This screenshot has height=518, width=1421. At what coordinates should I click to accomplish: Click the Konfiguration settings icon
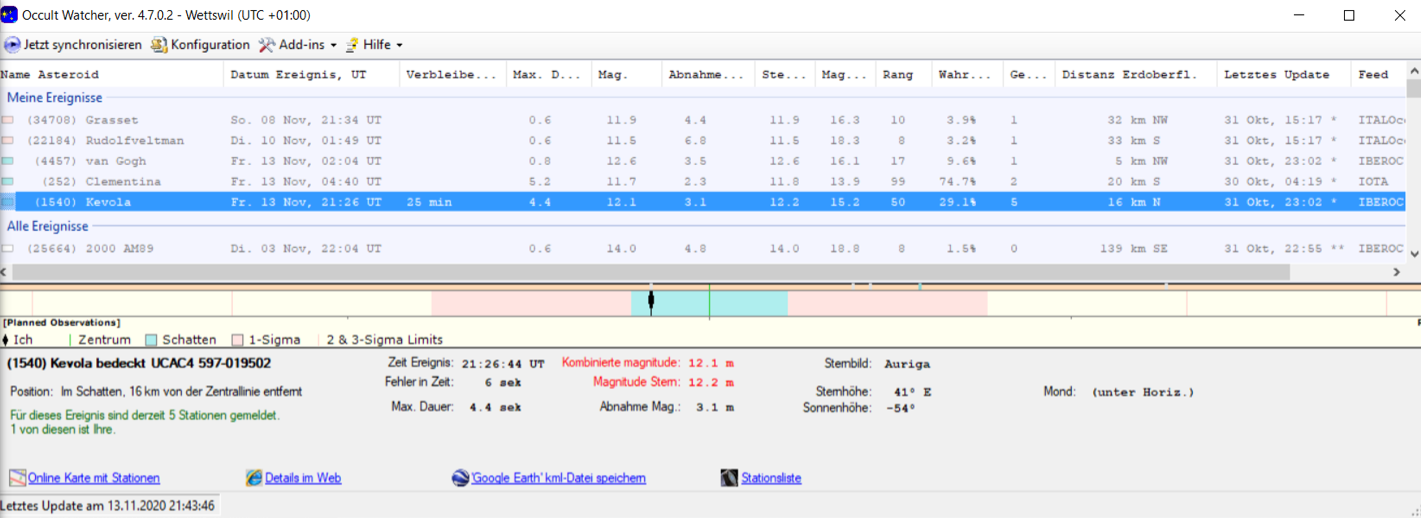pos(159,45)
